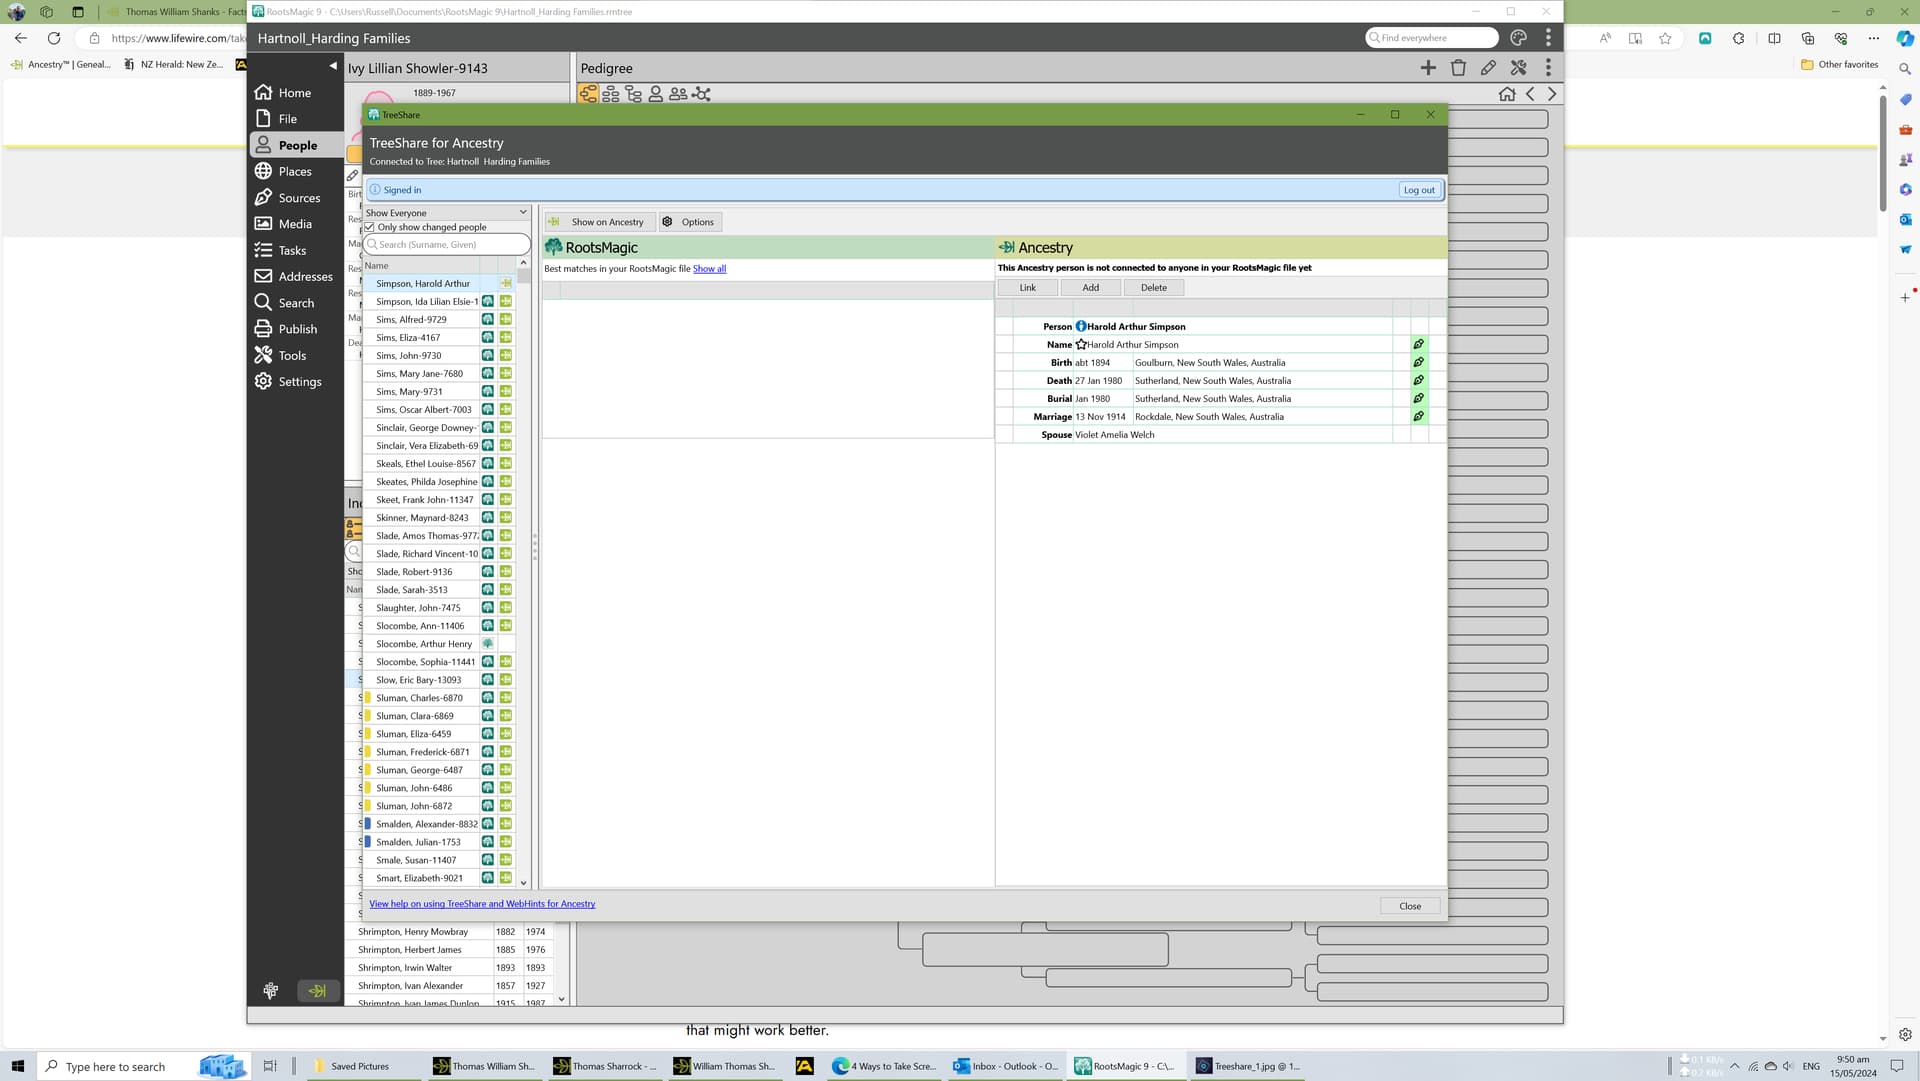
Task: Click Show on Ancestry button
Action: [599, 222]
